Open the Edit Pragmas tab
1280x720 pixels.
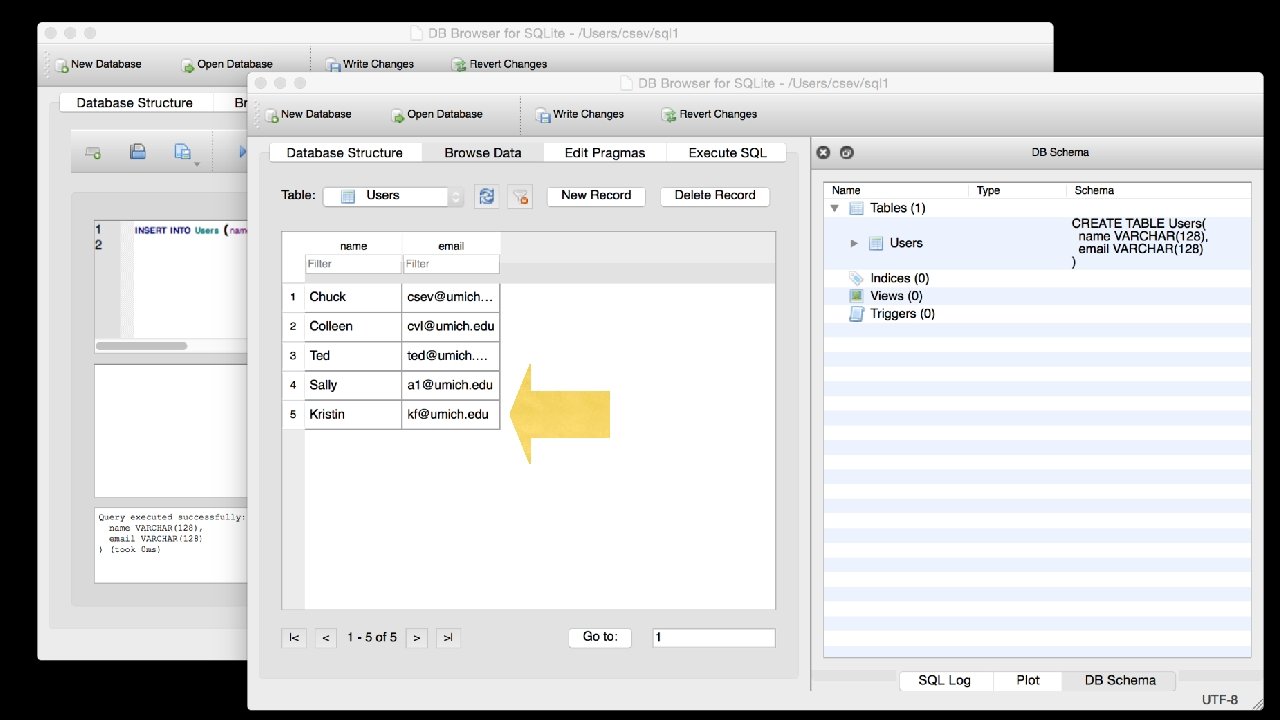coord(605,153)
